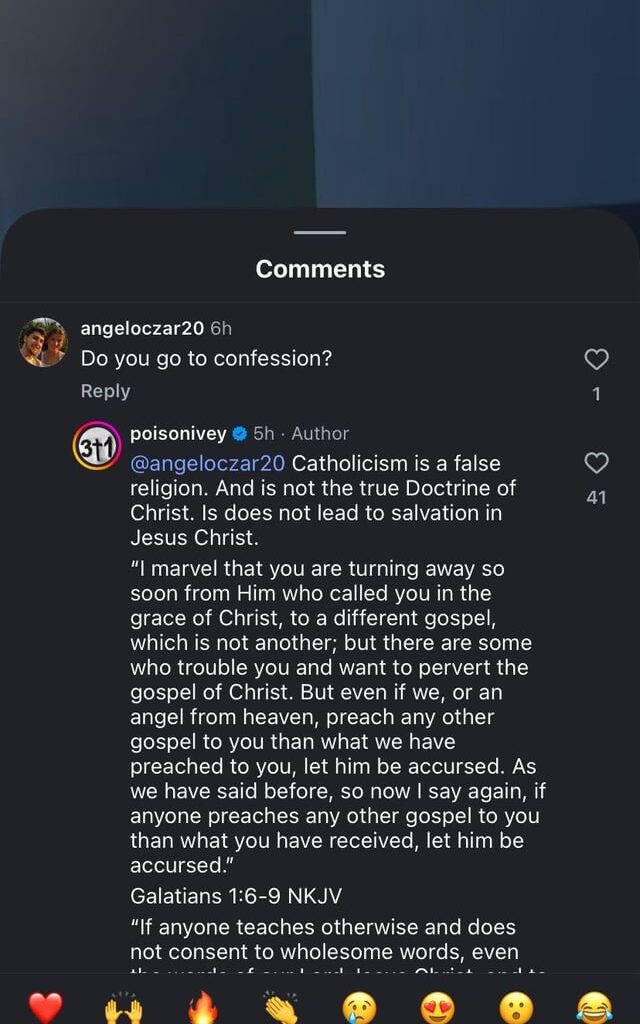Visit poisonivey's profile via username
640x1024 pixels.
pyautogui.click(x=176, y=434)
